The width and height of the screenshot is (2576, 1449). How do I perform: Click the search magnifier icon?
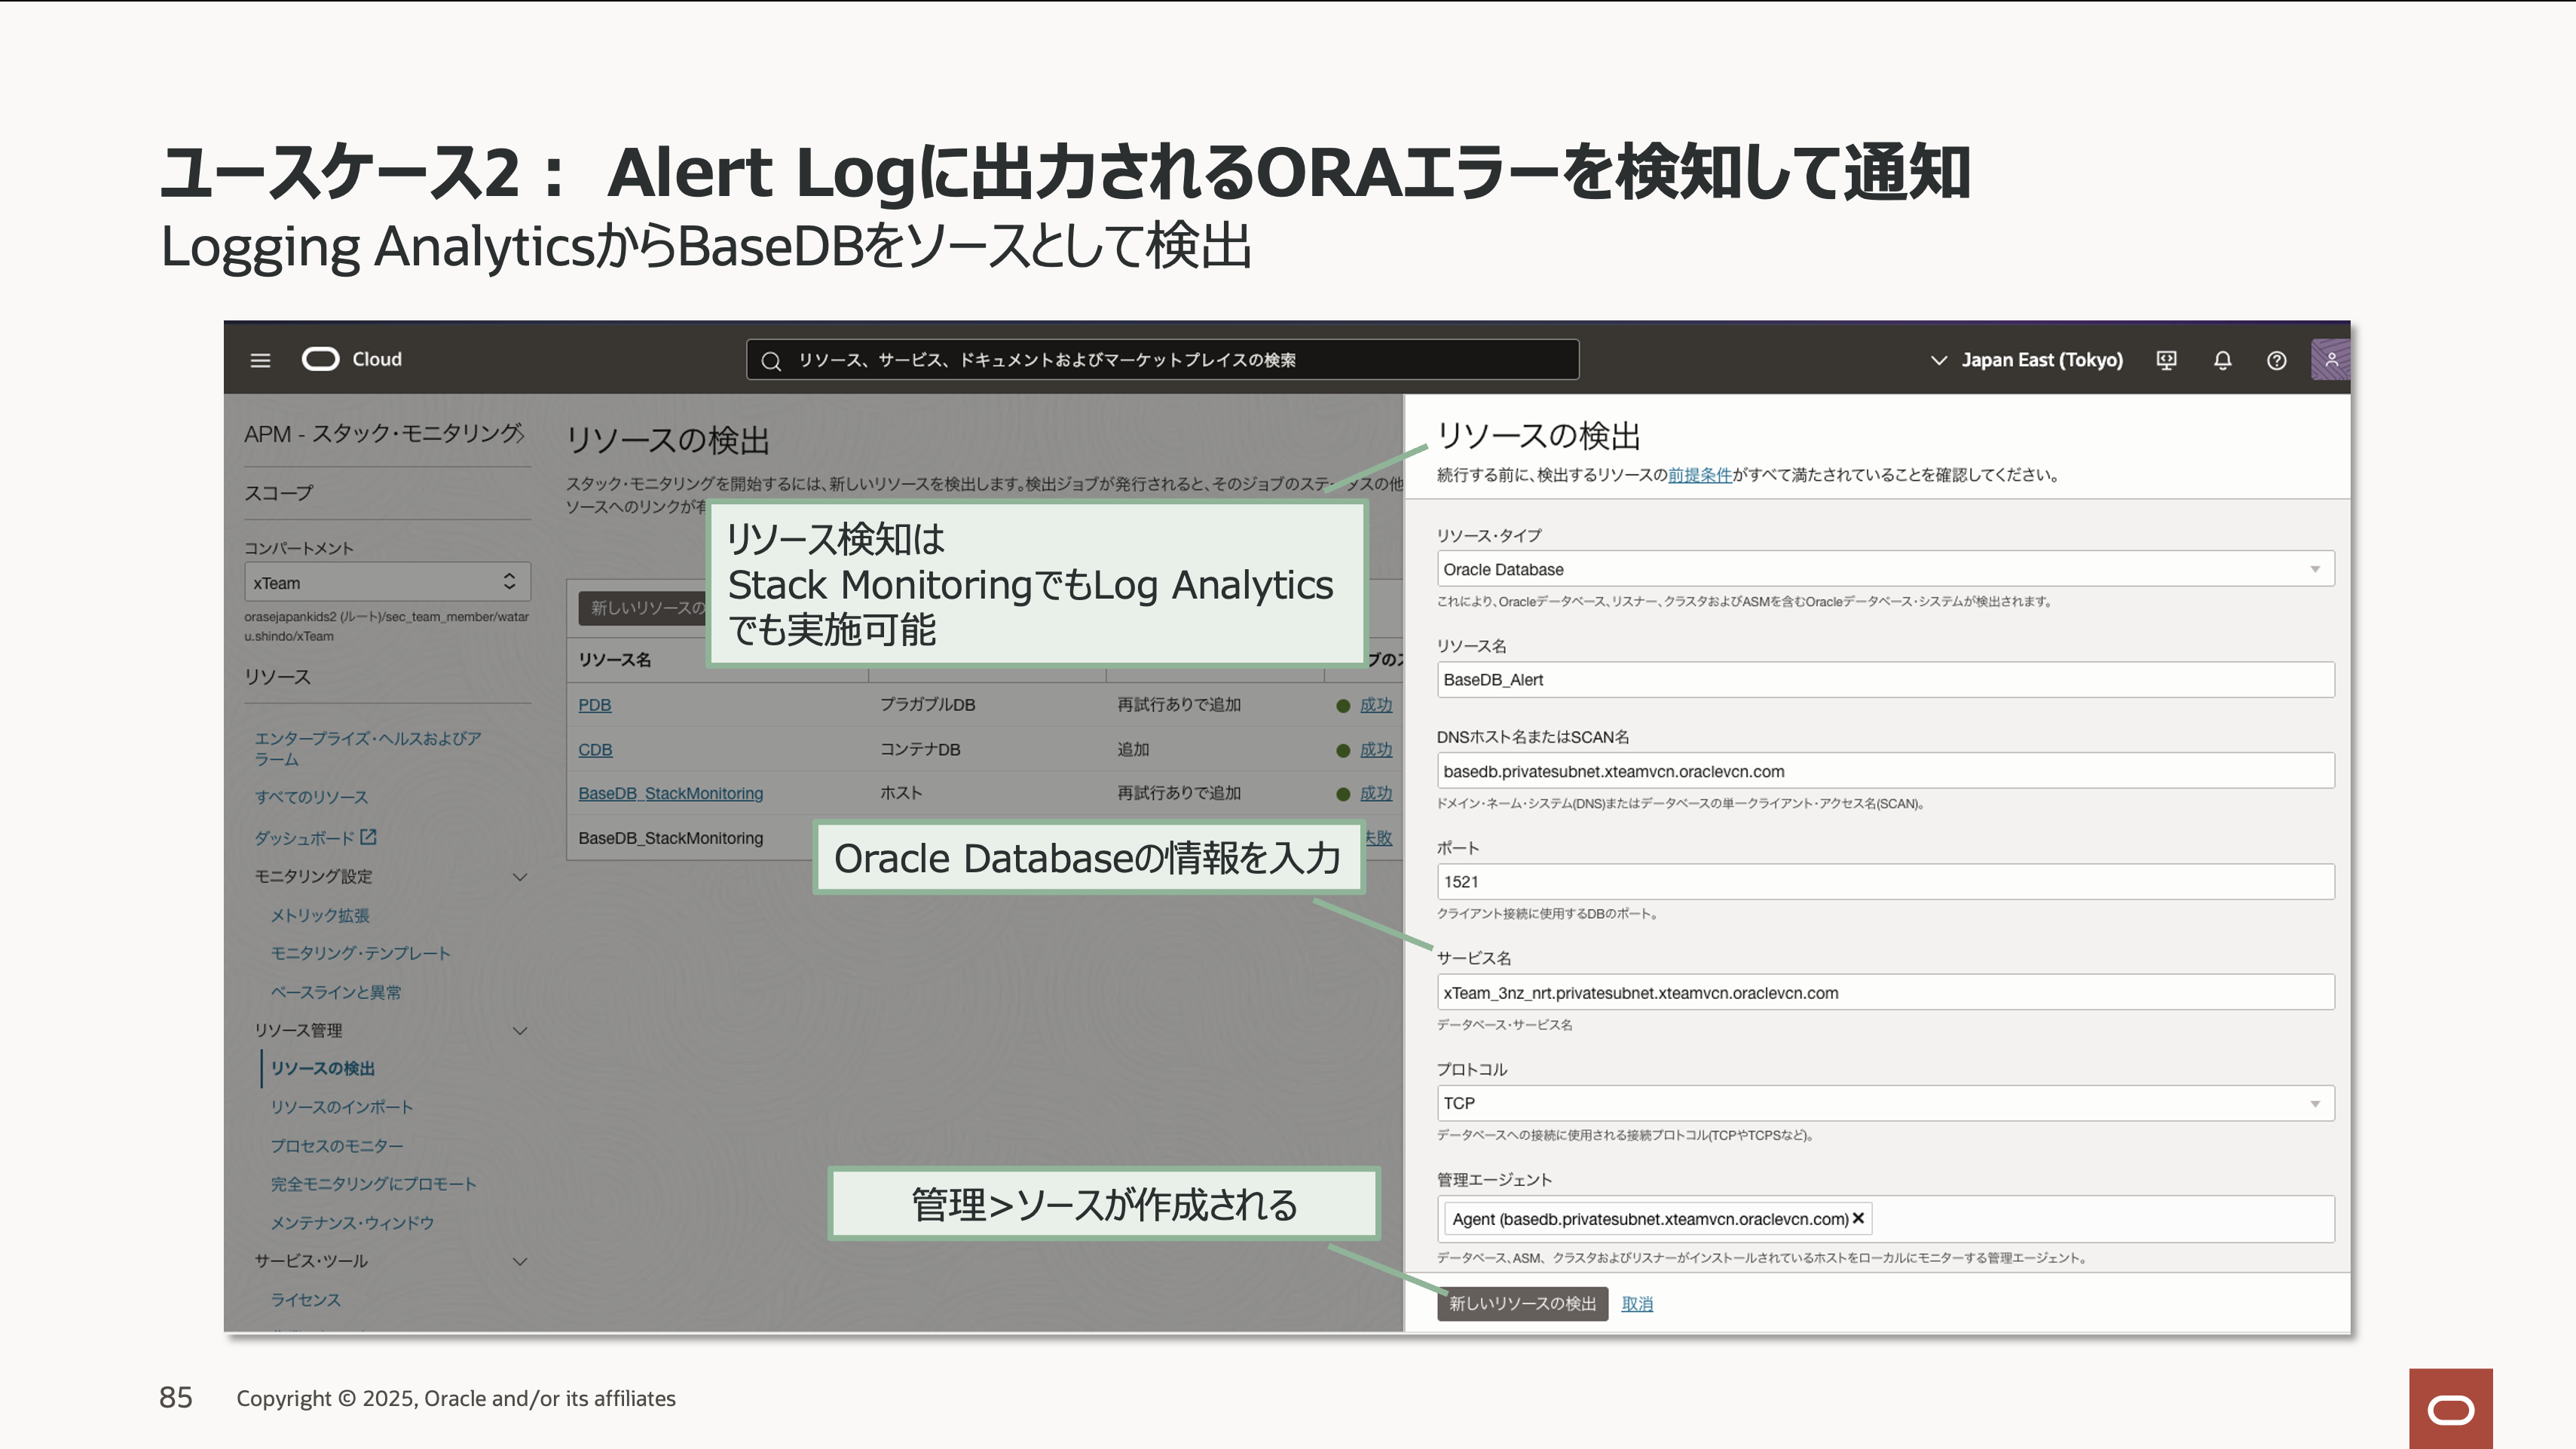pyautogui.click(x=771, y=361)
